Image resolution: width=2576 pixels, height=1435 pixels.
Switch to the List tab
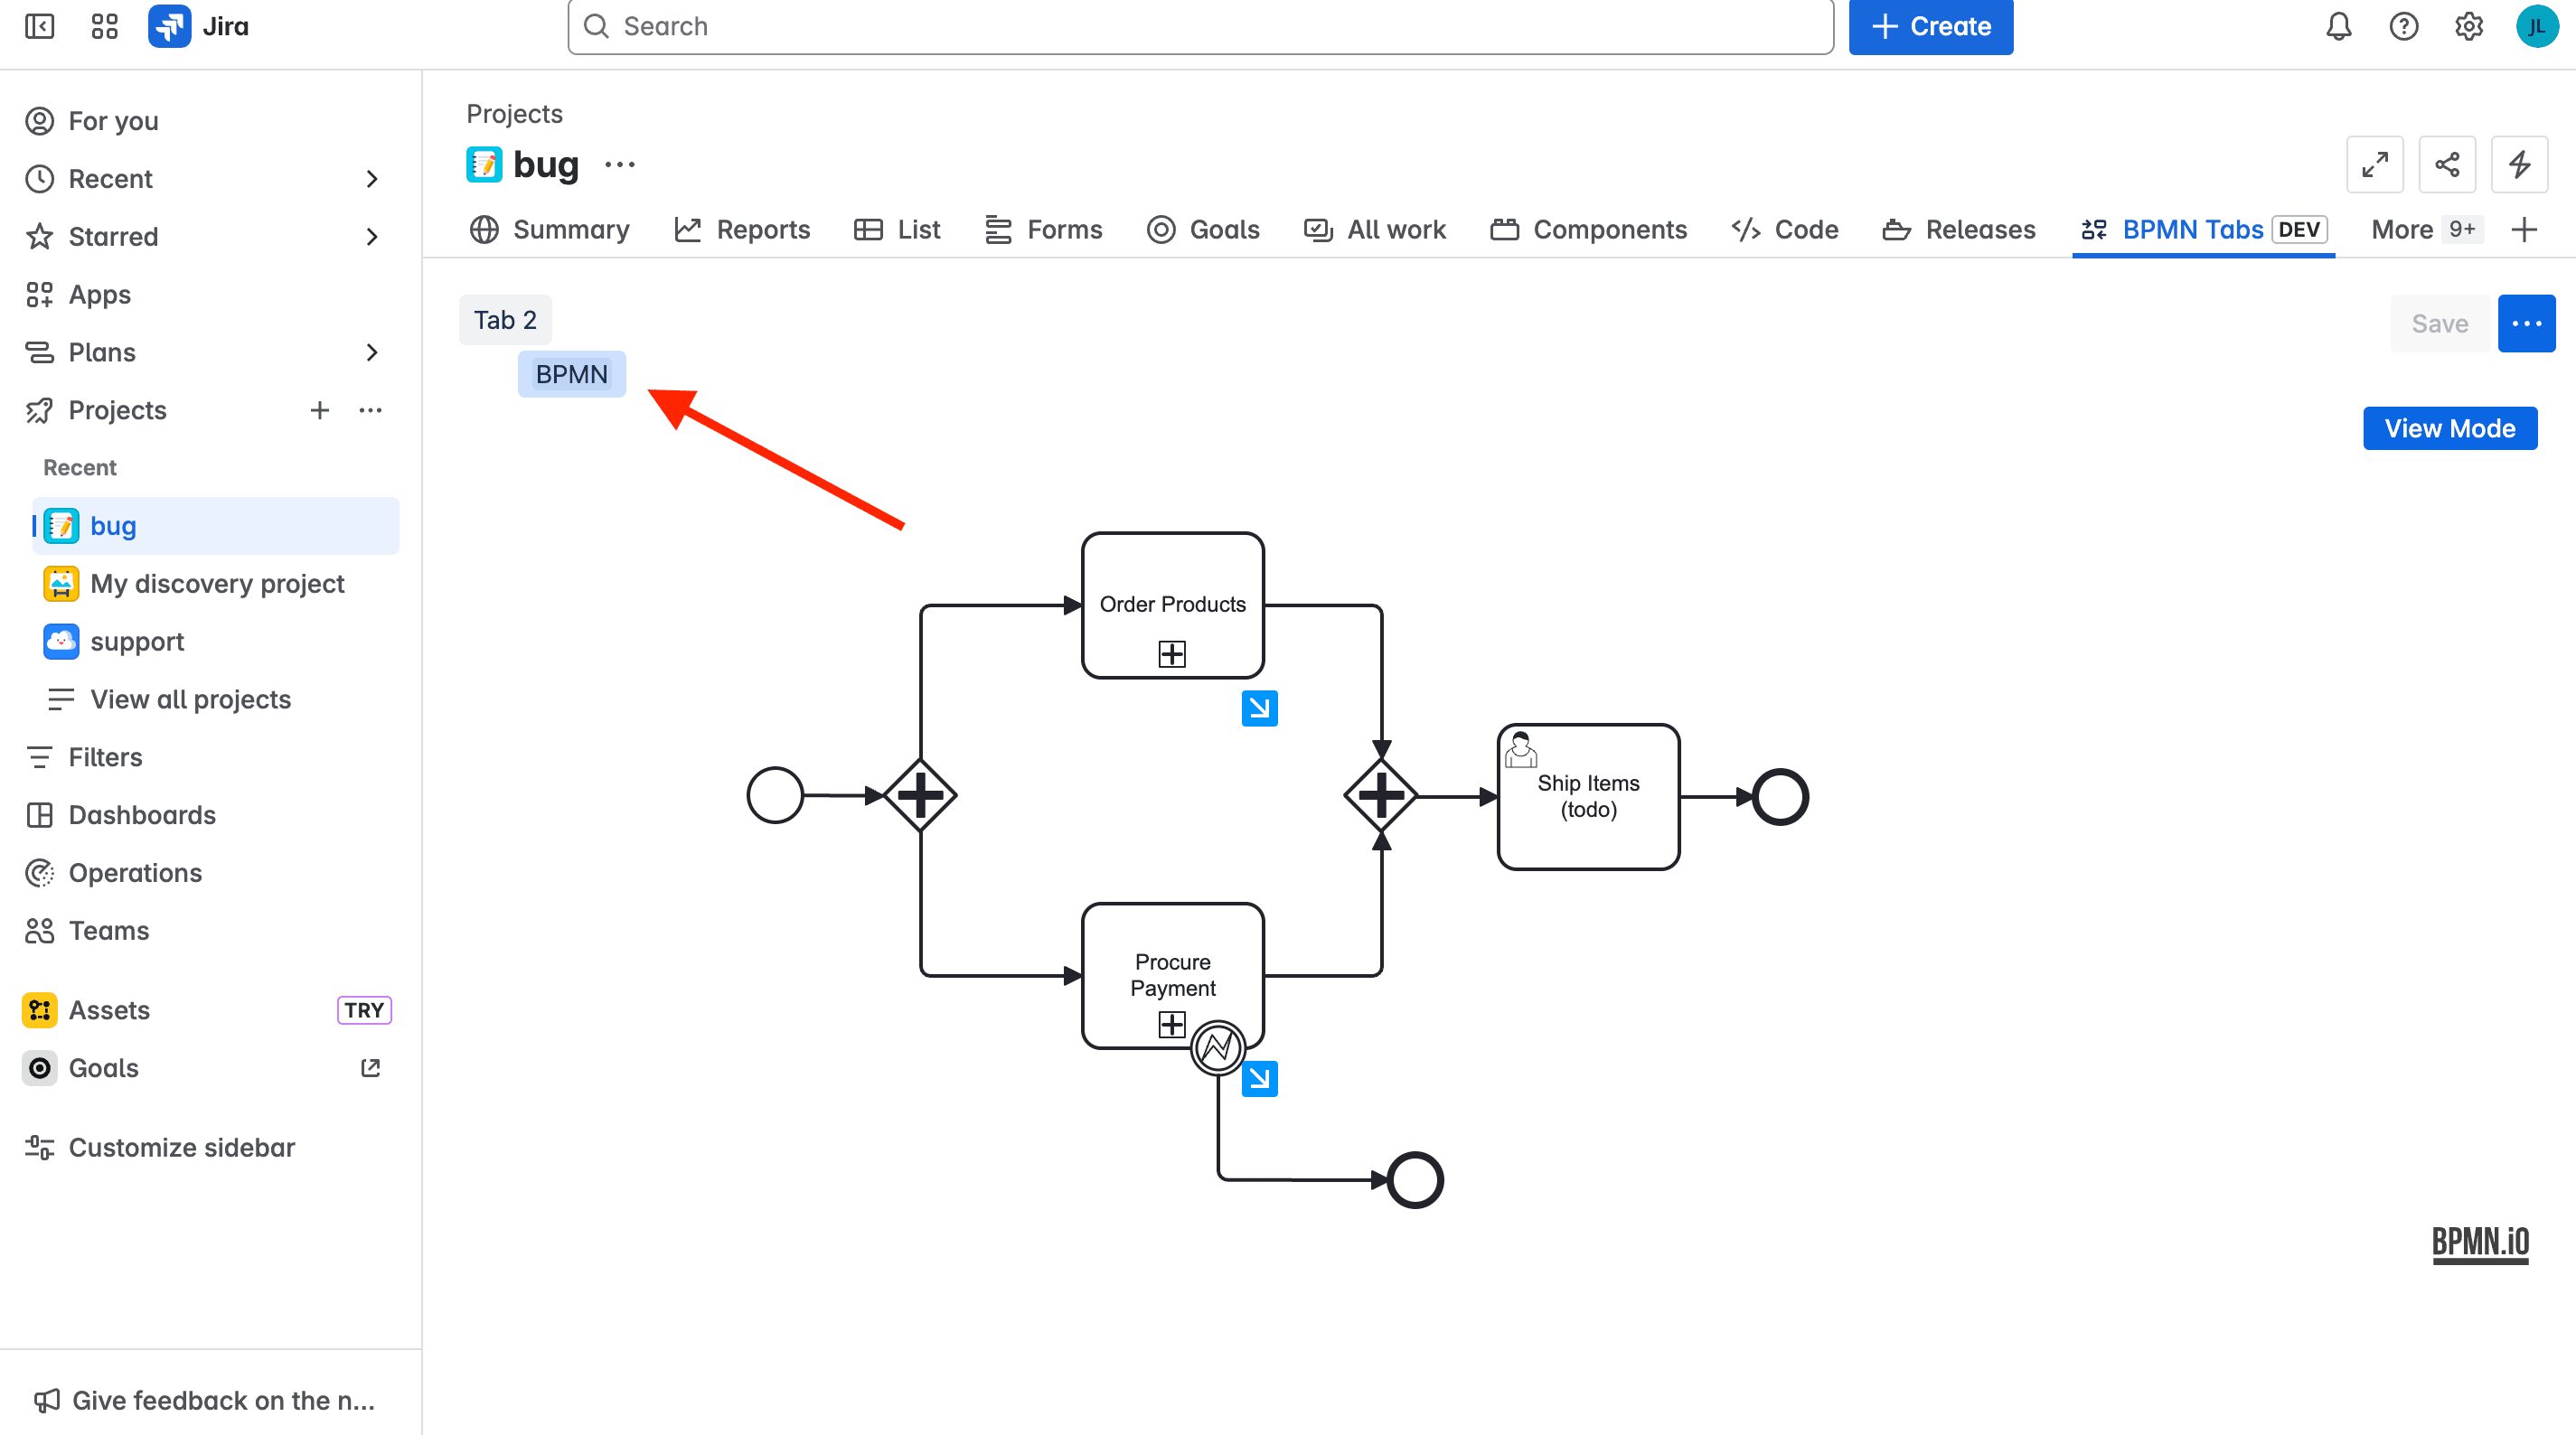click(897, 230)
